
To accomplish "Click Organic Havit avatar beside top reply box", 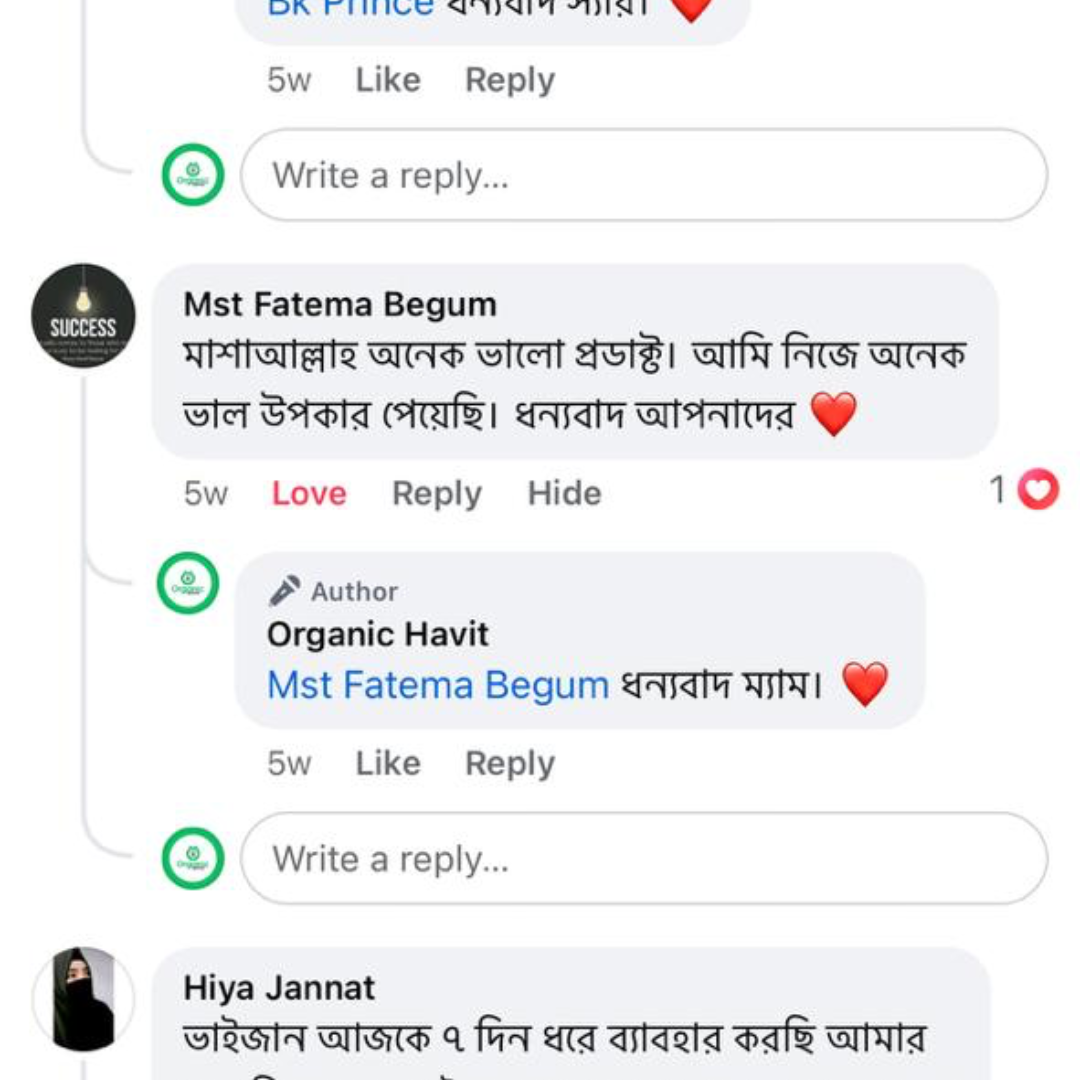I will [193, 176].
